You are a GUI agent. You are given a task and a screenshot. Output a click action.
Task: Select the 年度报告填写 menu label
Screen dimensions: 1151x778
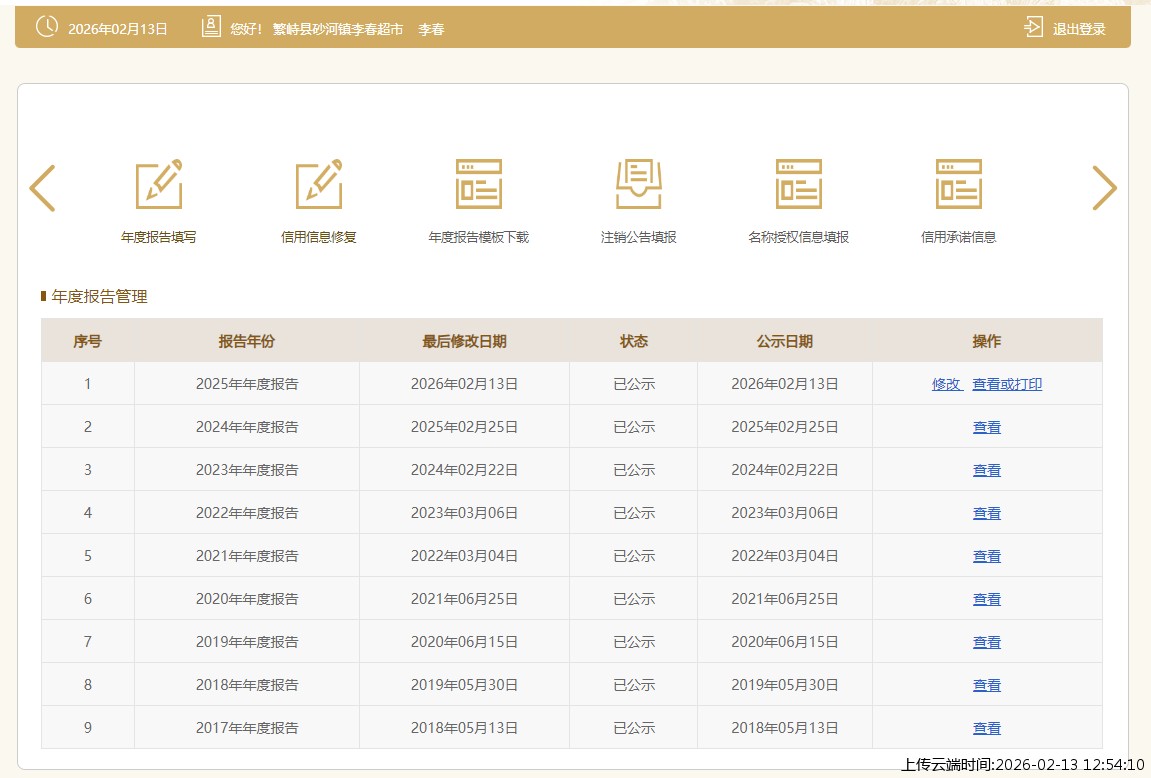click(159, 238)
